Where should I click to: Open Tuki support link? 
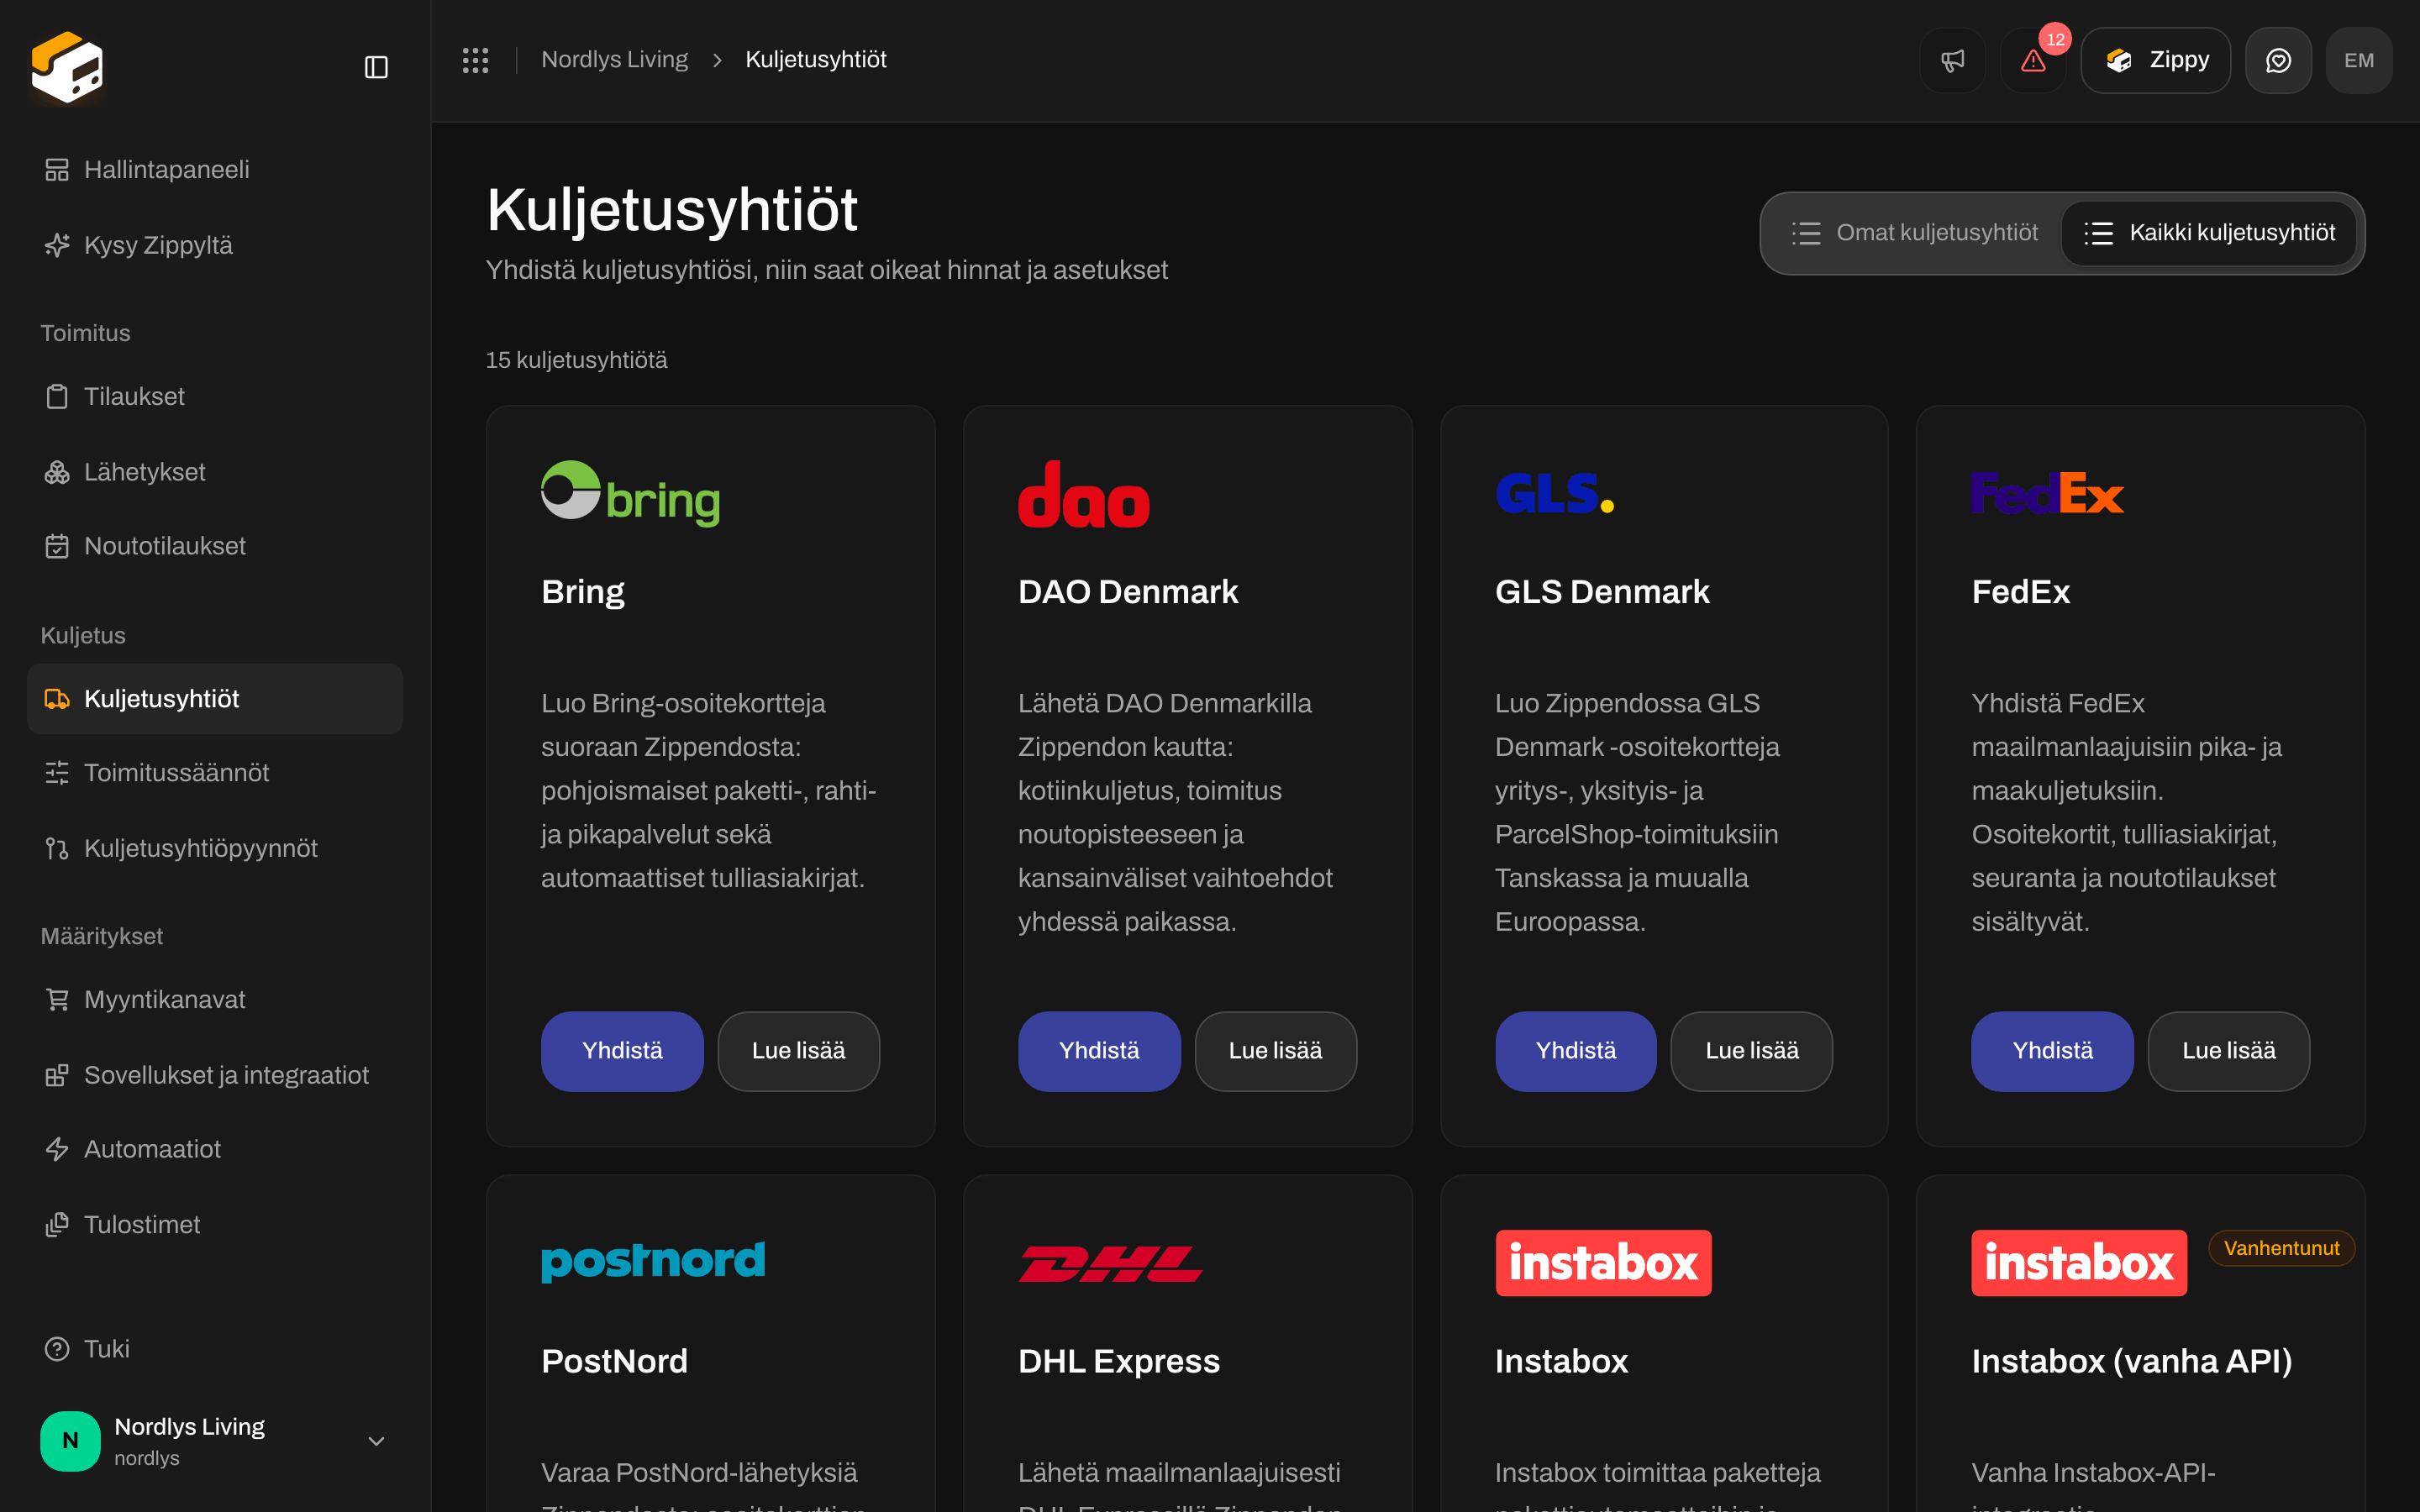coord(215,1349)
